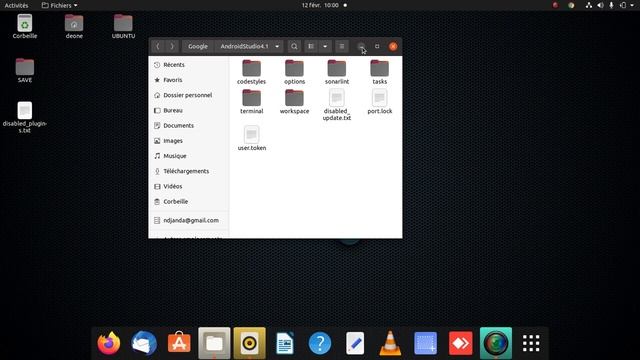
Task: Select the options folder
Action: coord(294,72)
